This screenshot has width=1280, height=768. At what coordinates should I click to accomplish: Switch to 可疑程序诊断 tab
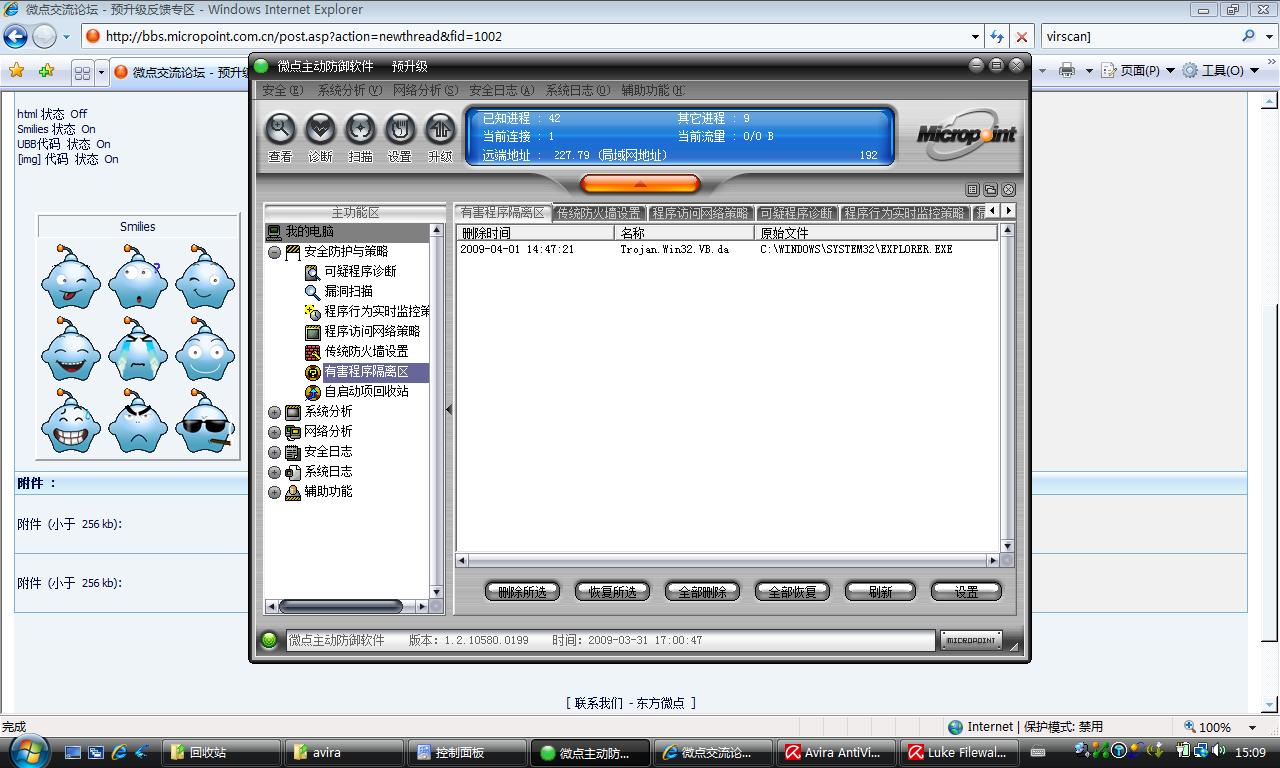click(x=796, y=213)
